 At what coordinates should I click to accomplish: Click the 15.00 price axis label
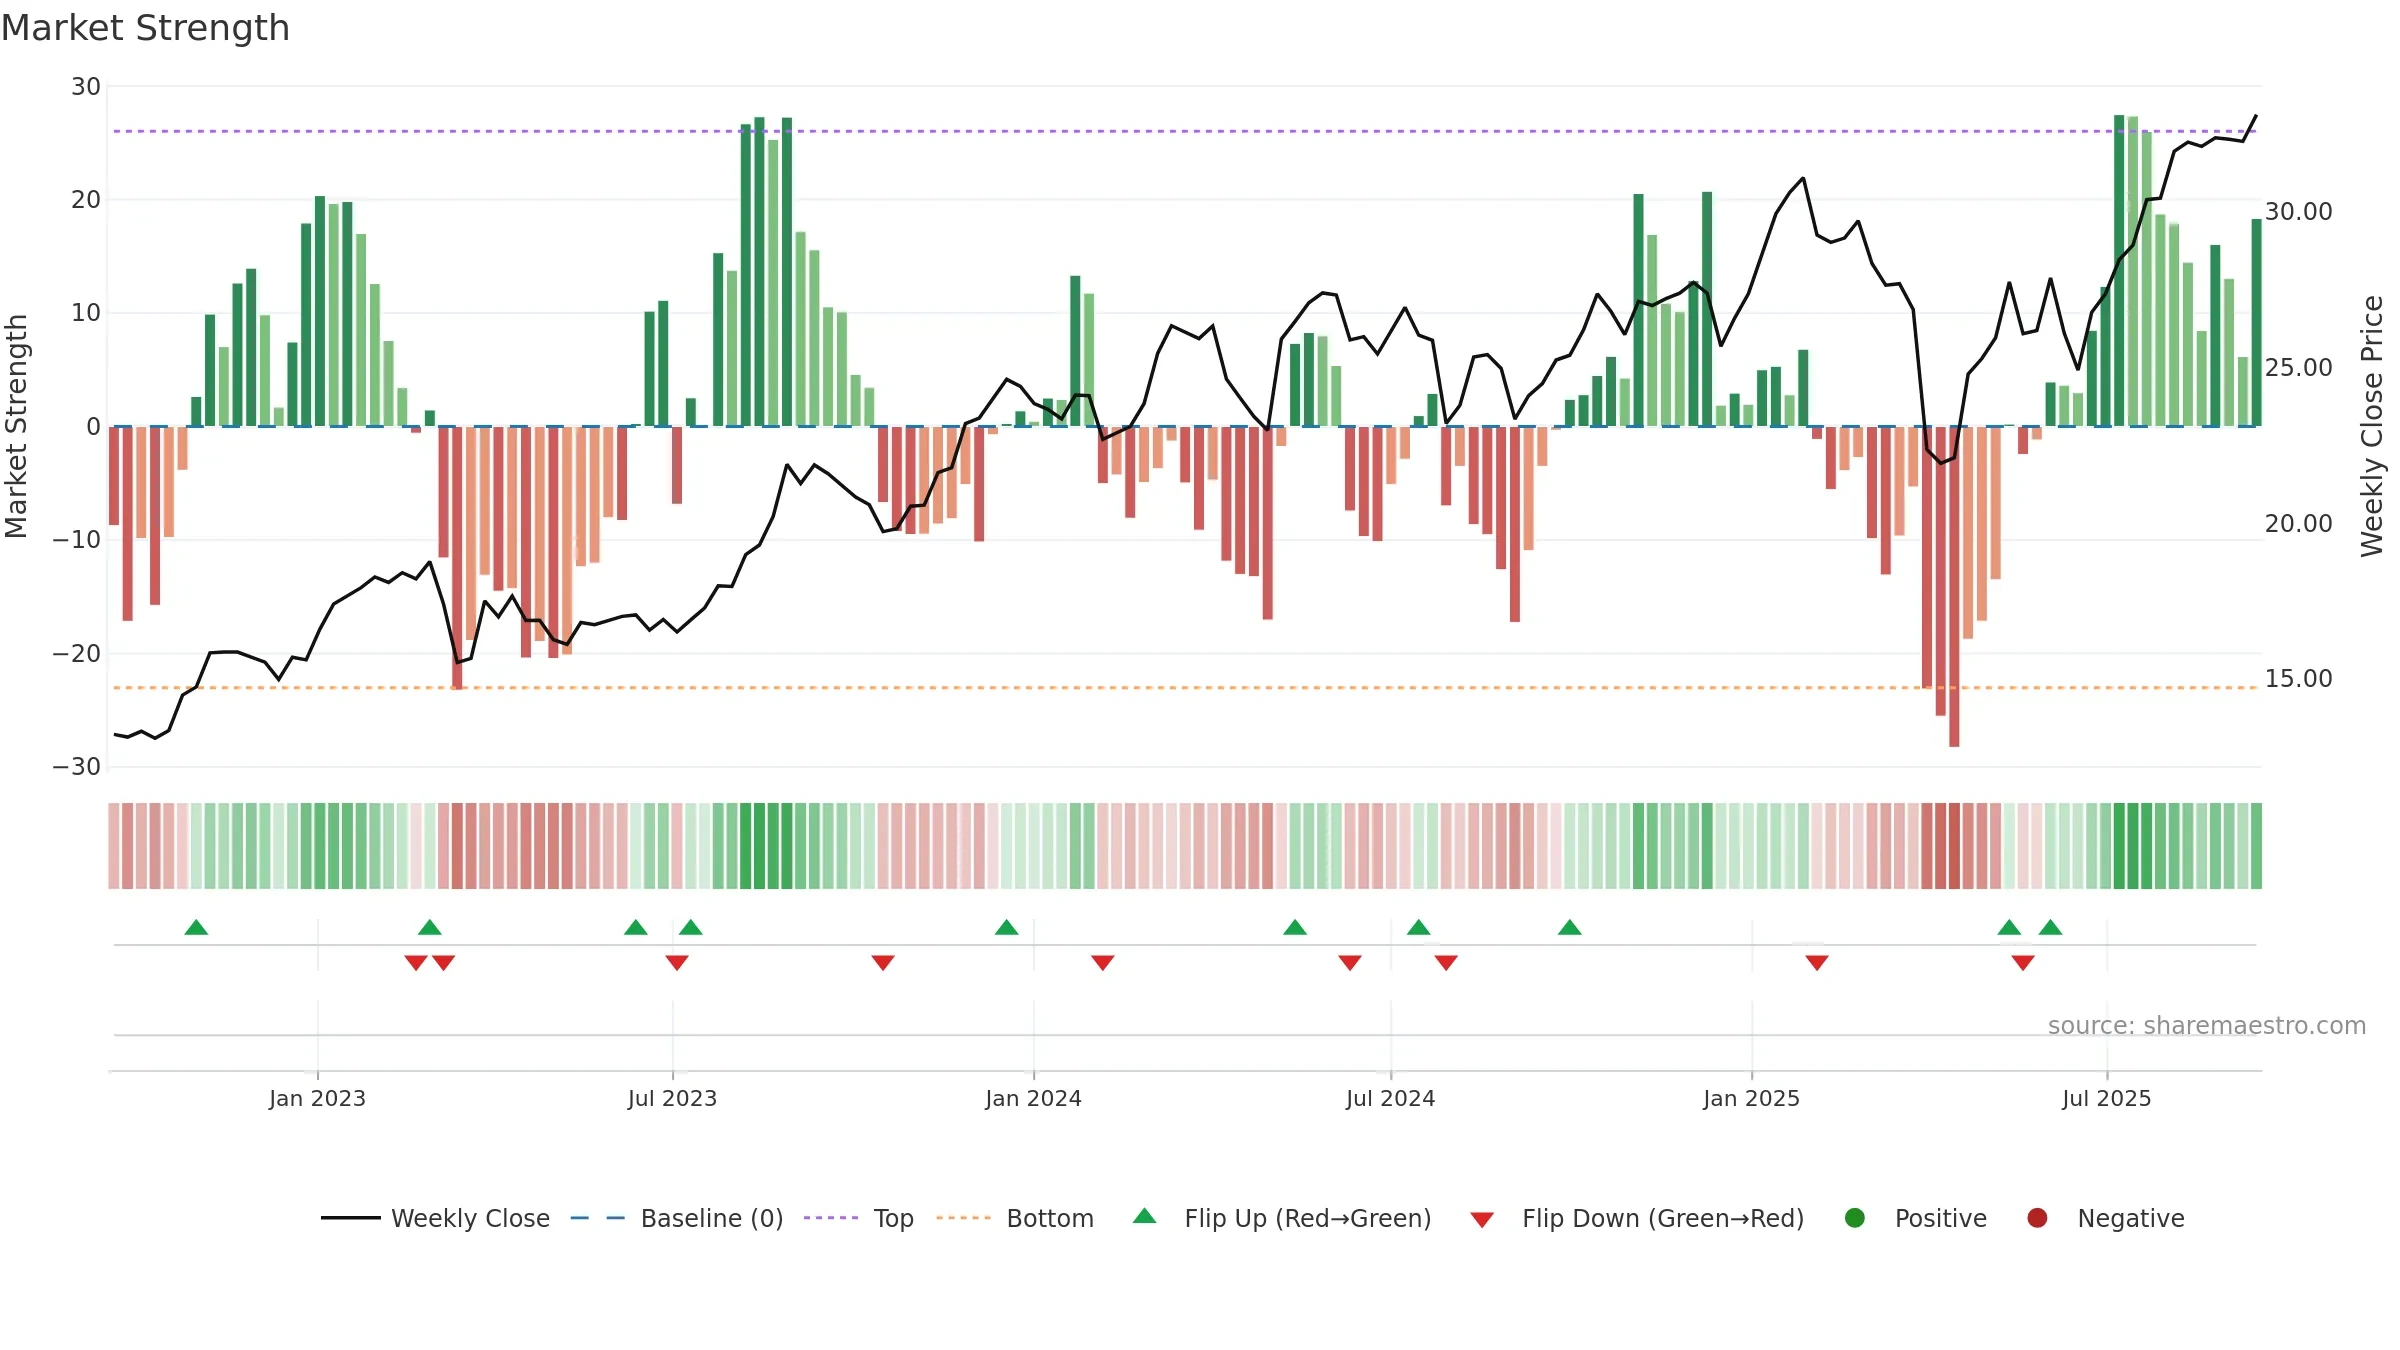[2298, 679]
